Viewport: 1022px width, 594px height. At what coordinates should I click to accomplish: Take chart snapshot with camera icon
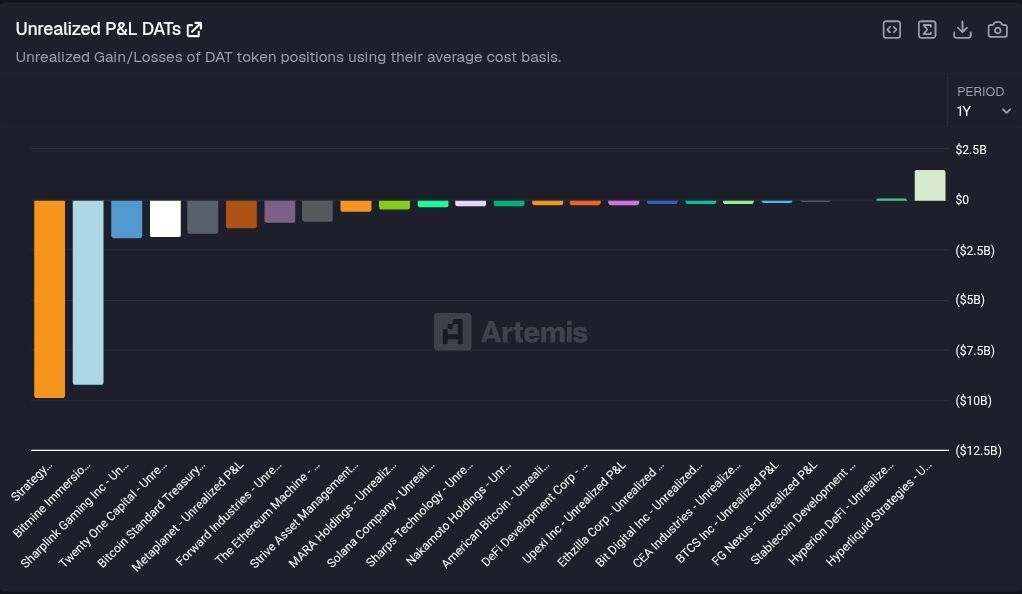pos(997,29)
